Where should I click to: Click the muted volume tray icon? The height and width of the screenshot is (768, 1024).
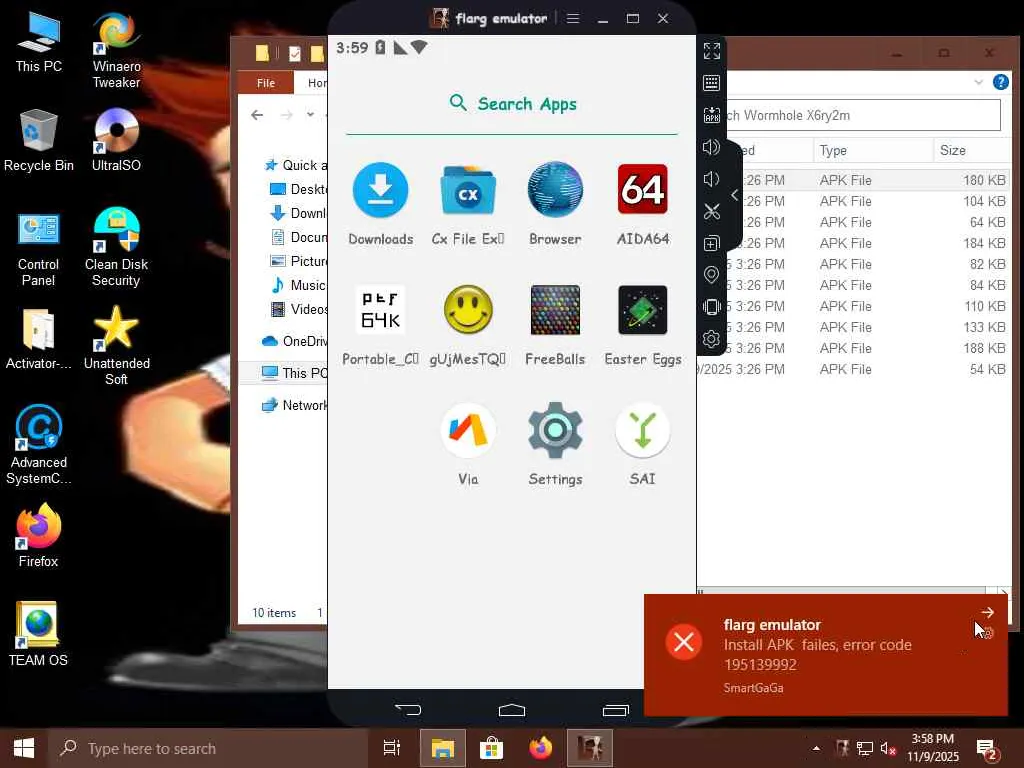[x=888, y=748]
